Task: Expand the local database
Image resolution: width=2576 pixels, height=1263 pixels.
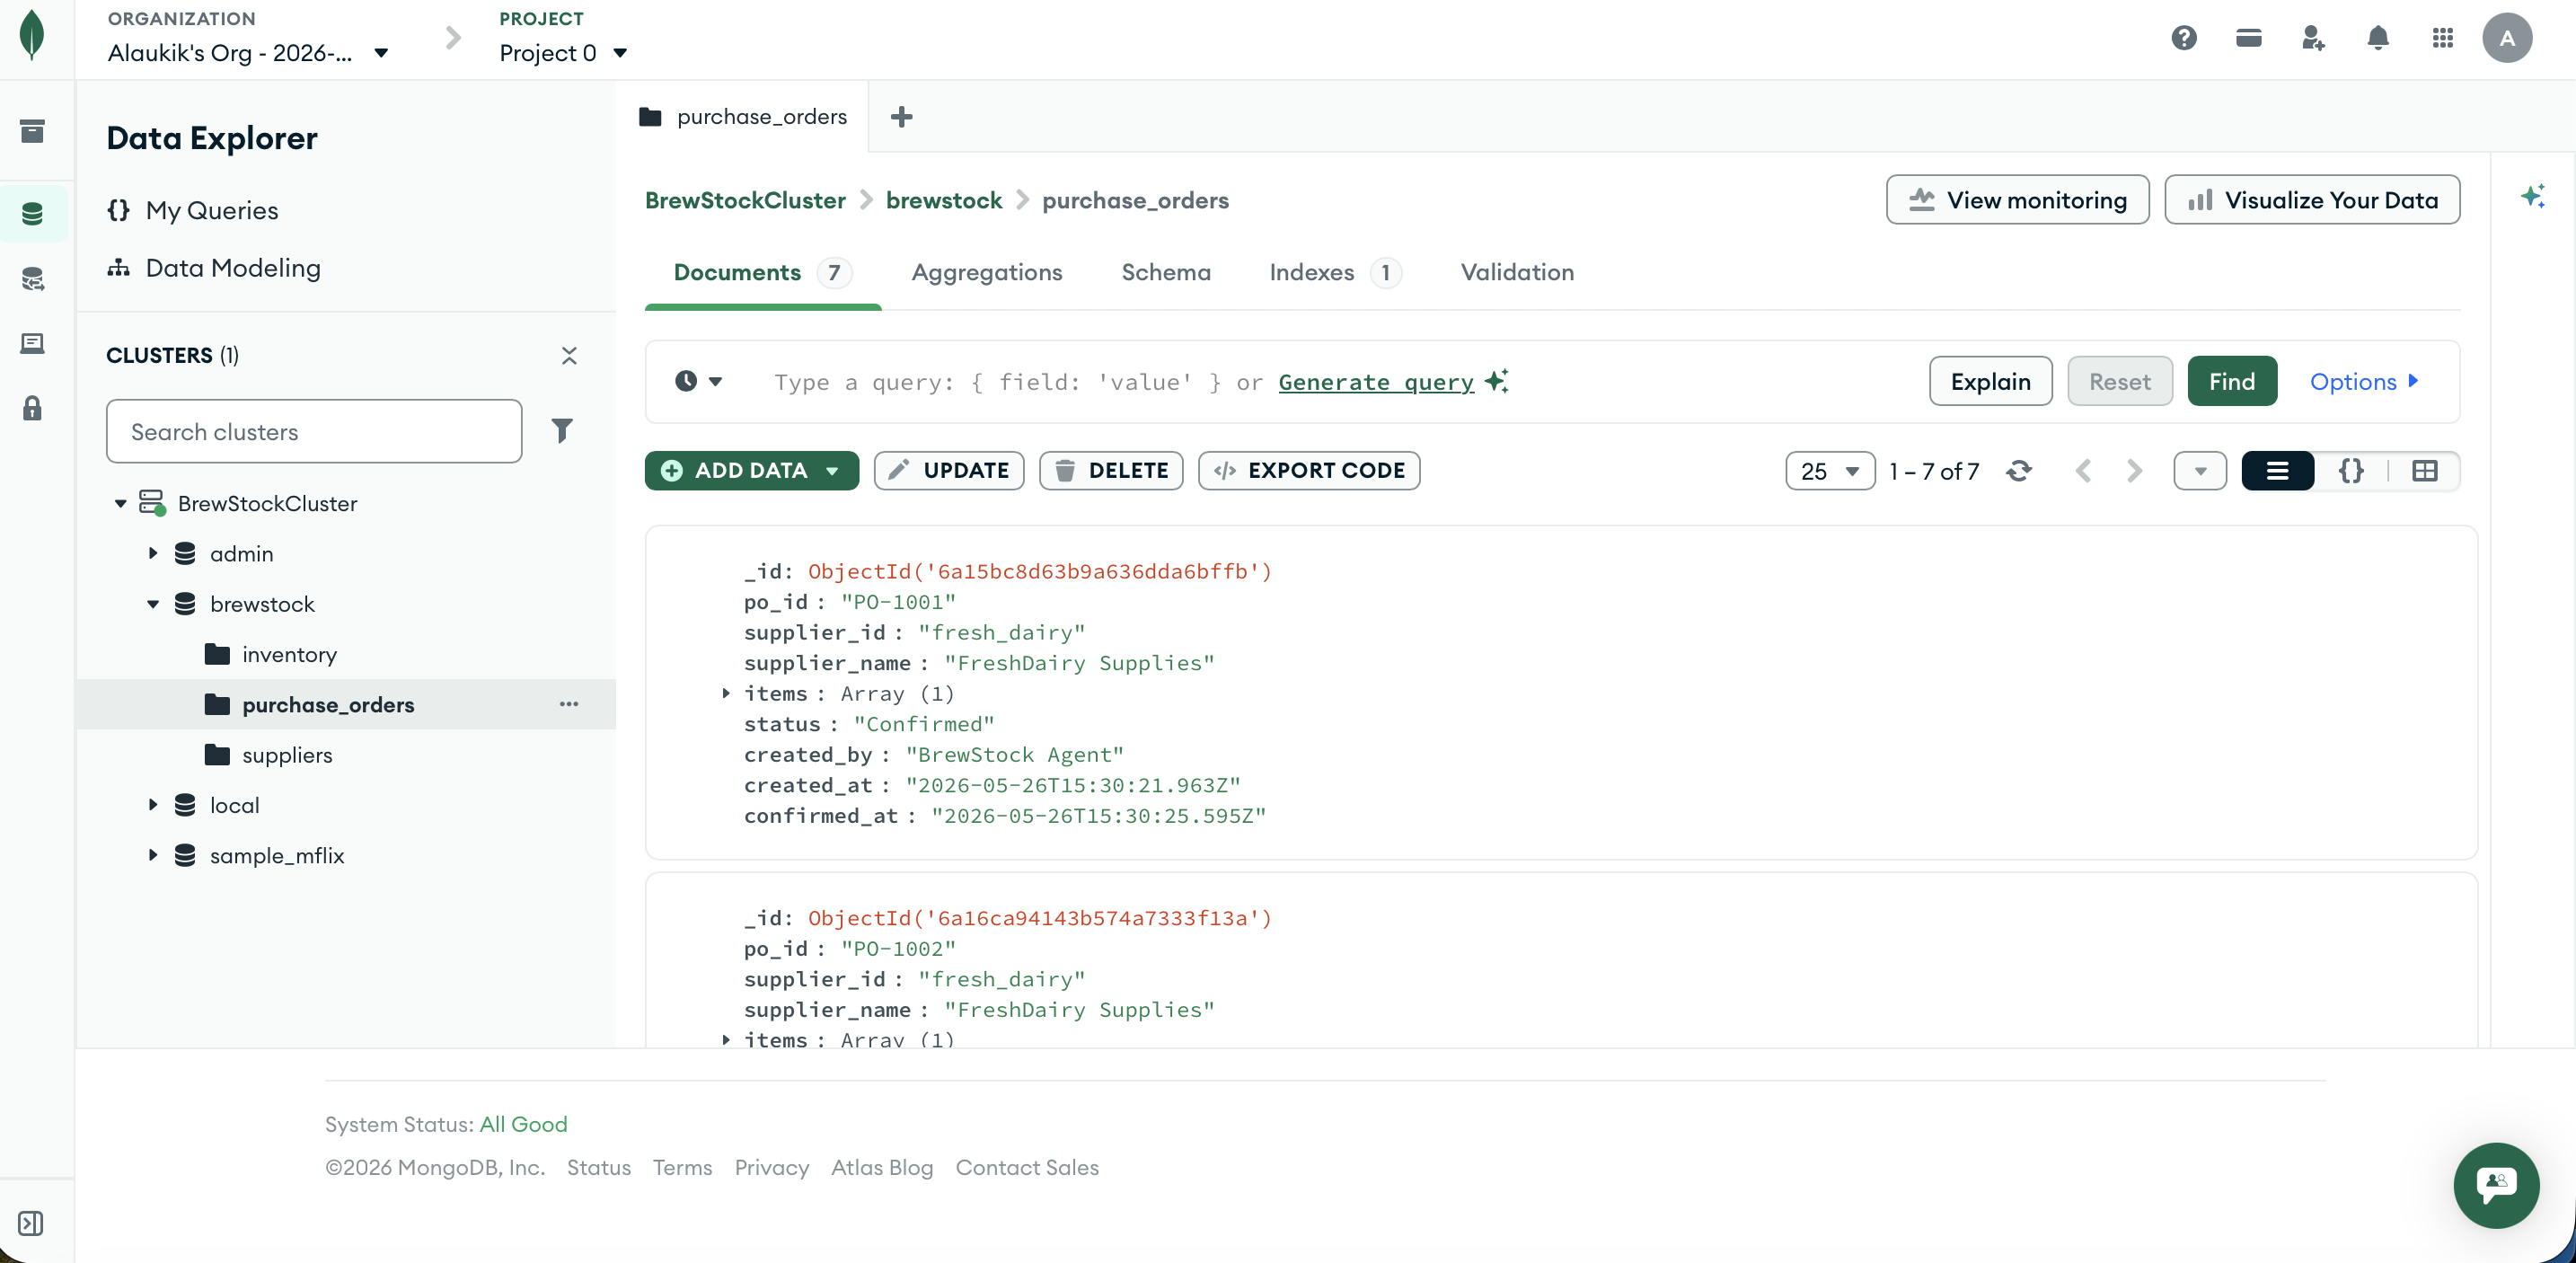Action: tap(153, 805)
